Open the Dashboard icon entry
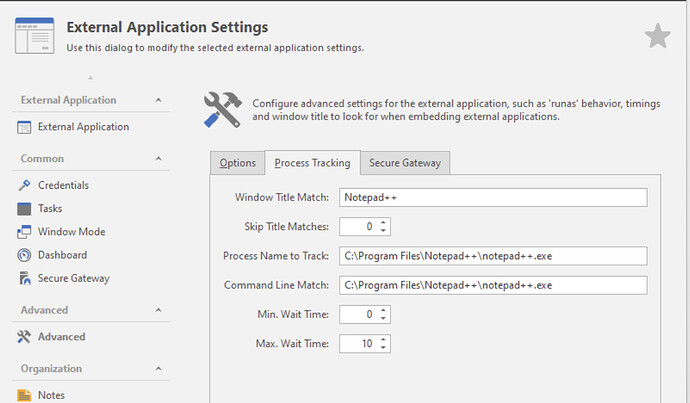 (25, 255)
